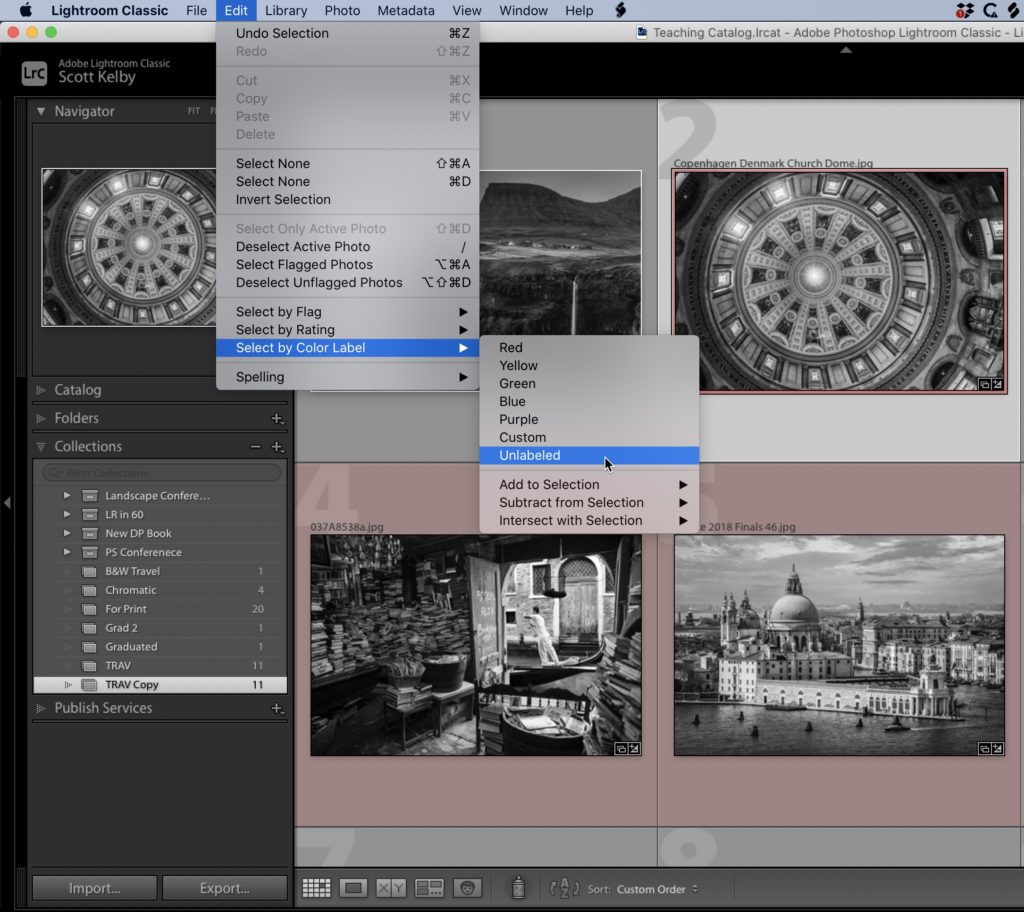Click badge icon on Church Dome thumbnail
The width and height of the screenshot is (1024, 912).
coord(991,384)
